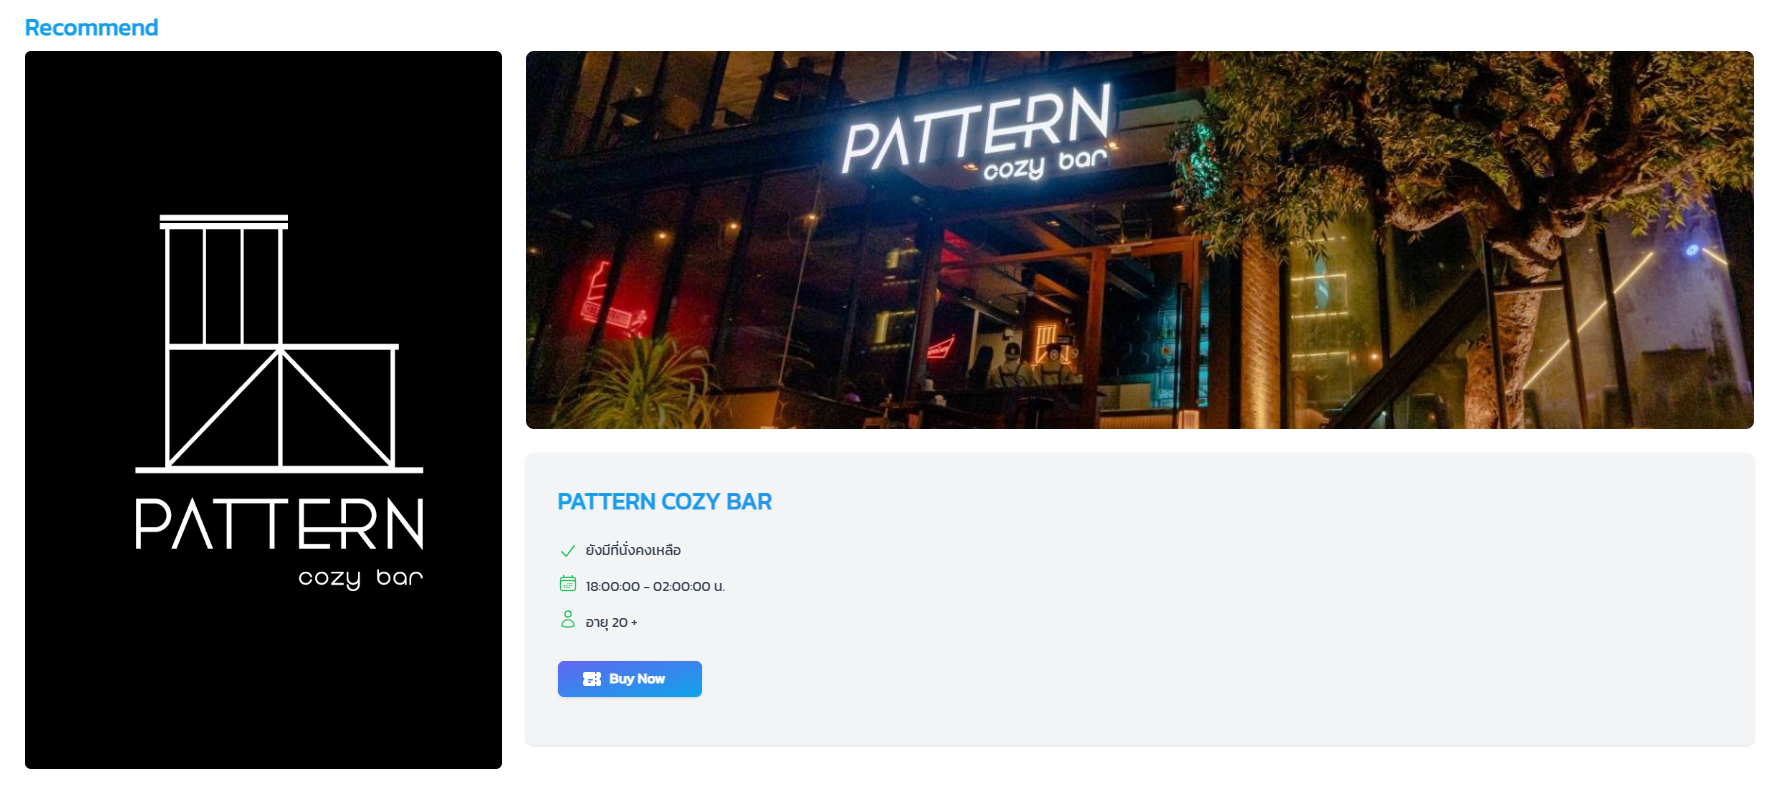
Task: Click the green person age icon
Action: (x=567, y=619)
